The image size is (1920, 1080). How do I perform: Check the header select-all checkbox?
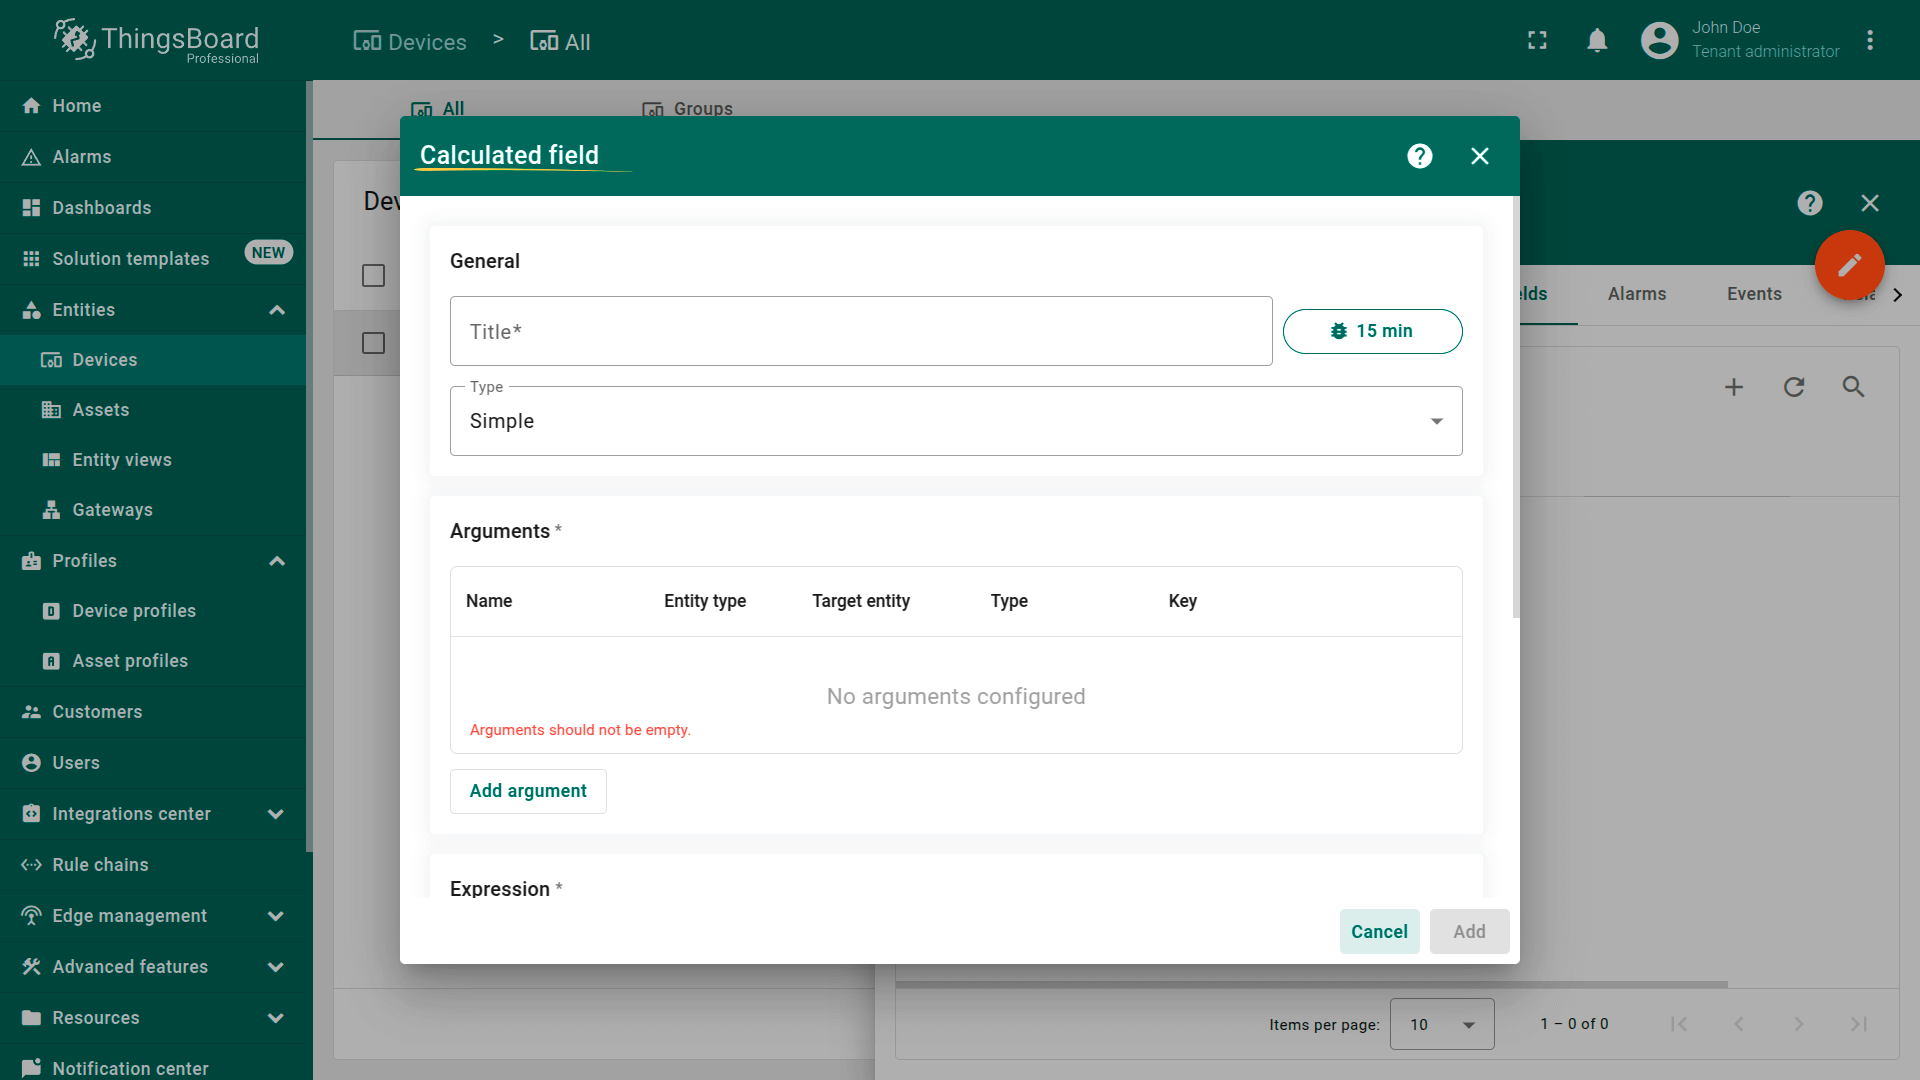[x=373, y=275]
